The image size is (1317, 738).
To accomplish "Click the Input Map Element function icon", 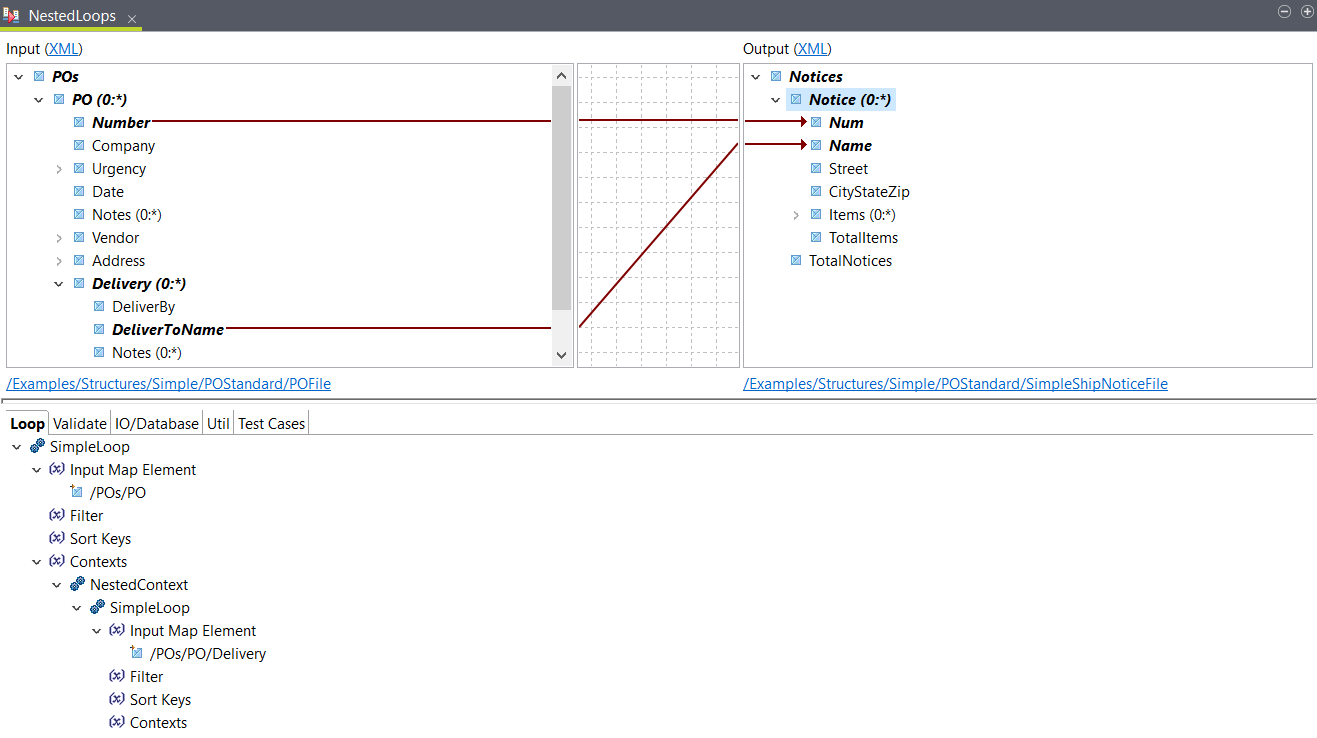I will click(x=57, y=469).
